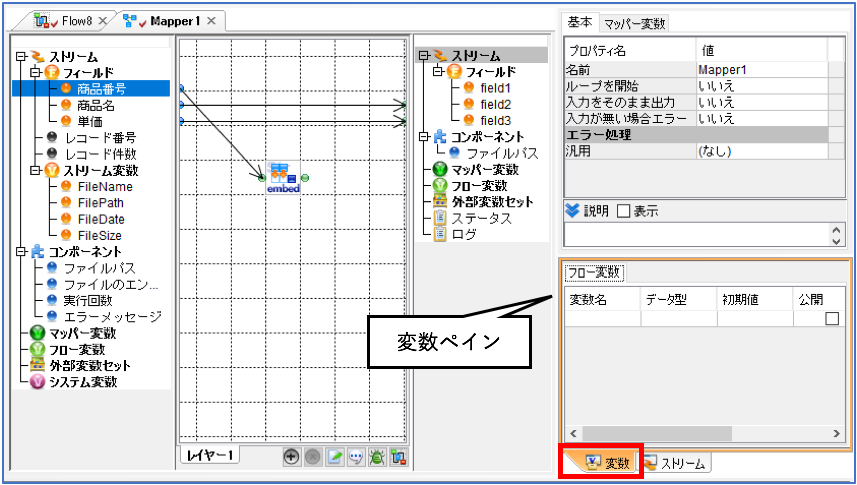This screenshot has height=485, width=857.
Task: Collapse the source コンポーネント node
Action: pos(21,252)
